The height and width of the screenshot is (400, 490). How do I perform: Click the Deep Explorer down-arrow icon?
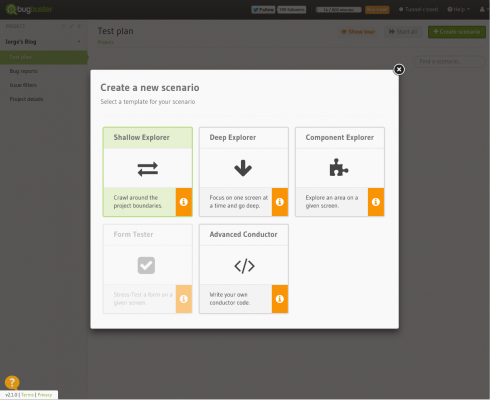(243, 168)
